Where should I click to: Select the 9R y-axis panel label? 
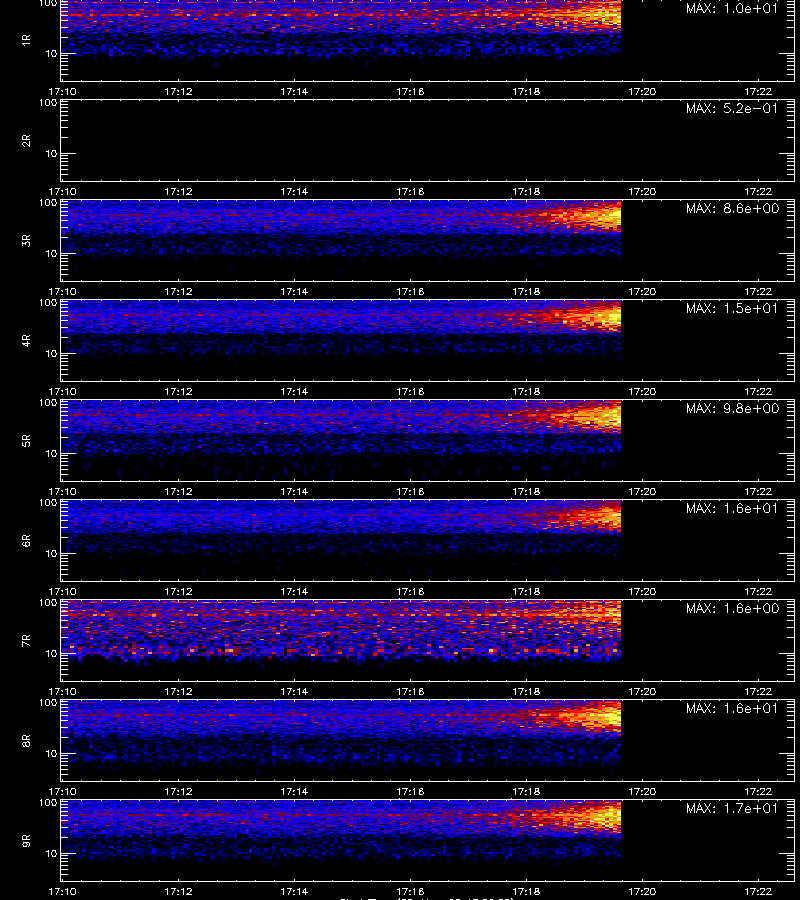(x=26, y=841)
